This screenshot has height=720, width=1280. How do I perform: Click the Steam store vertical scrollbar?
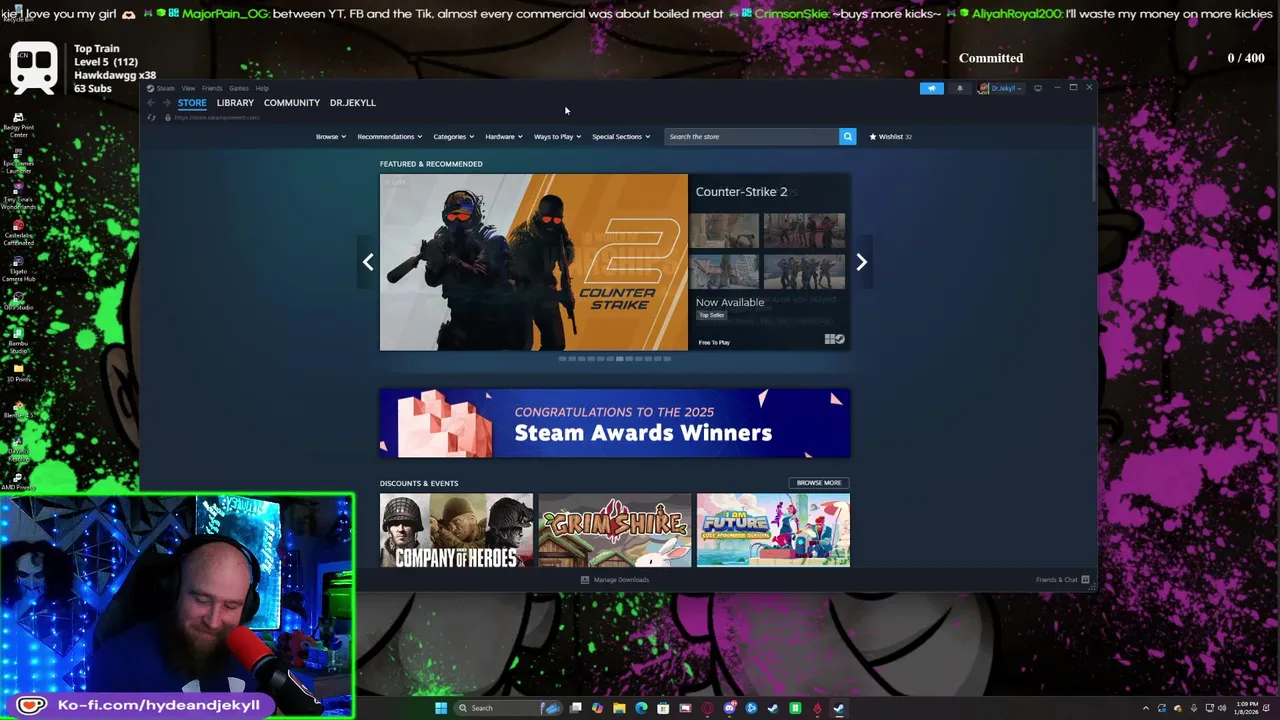pos(1095,165)
